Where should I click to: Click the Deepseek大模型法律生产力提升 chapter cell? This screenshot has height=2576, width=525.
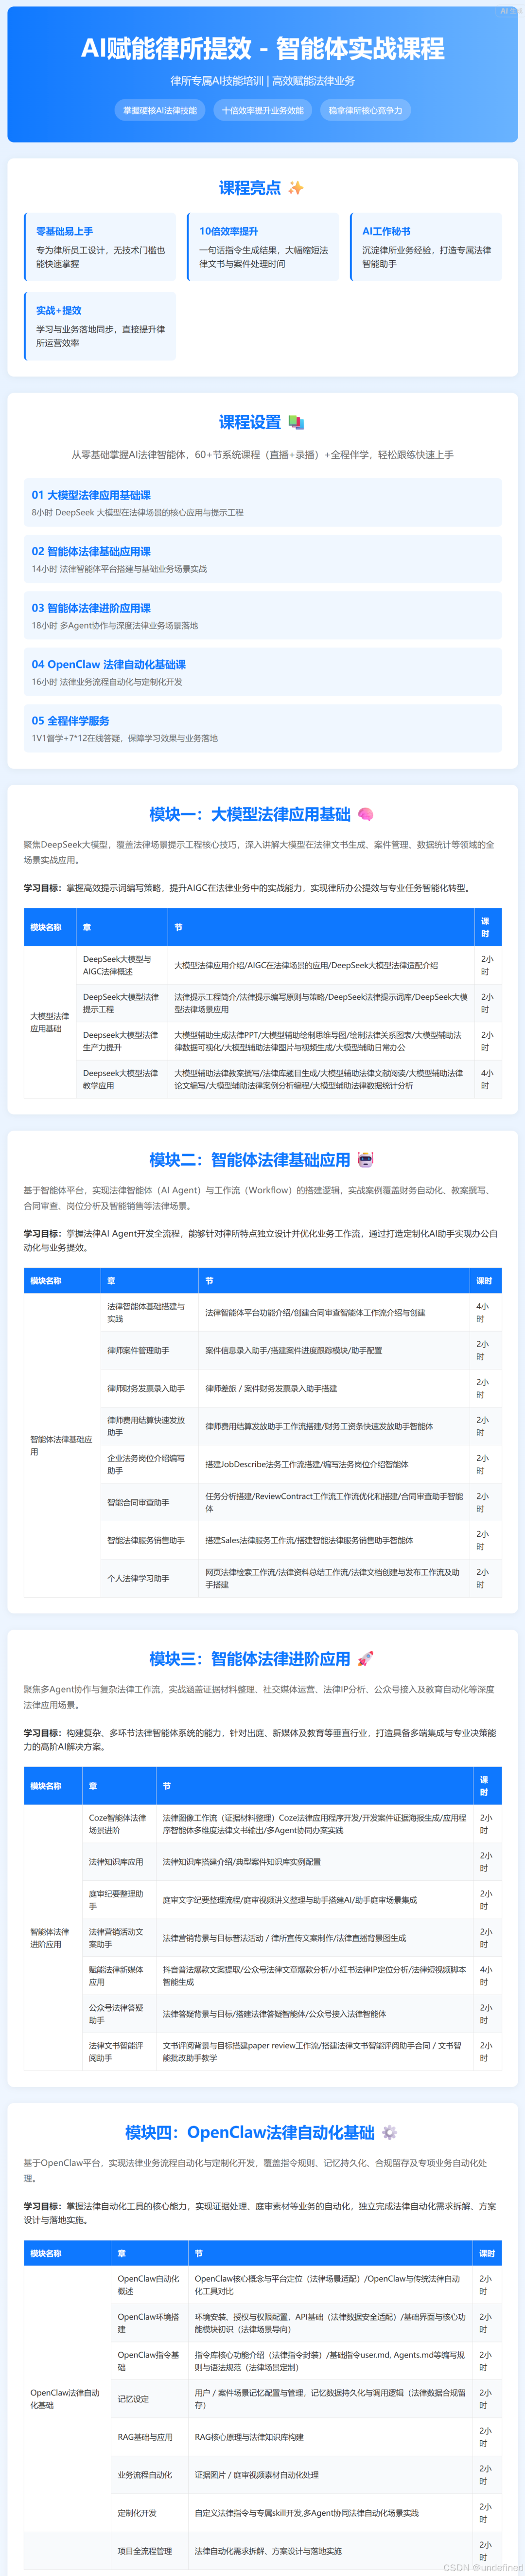[x=122, y=1041]
